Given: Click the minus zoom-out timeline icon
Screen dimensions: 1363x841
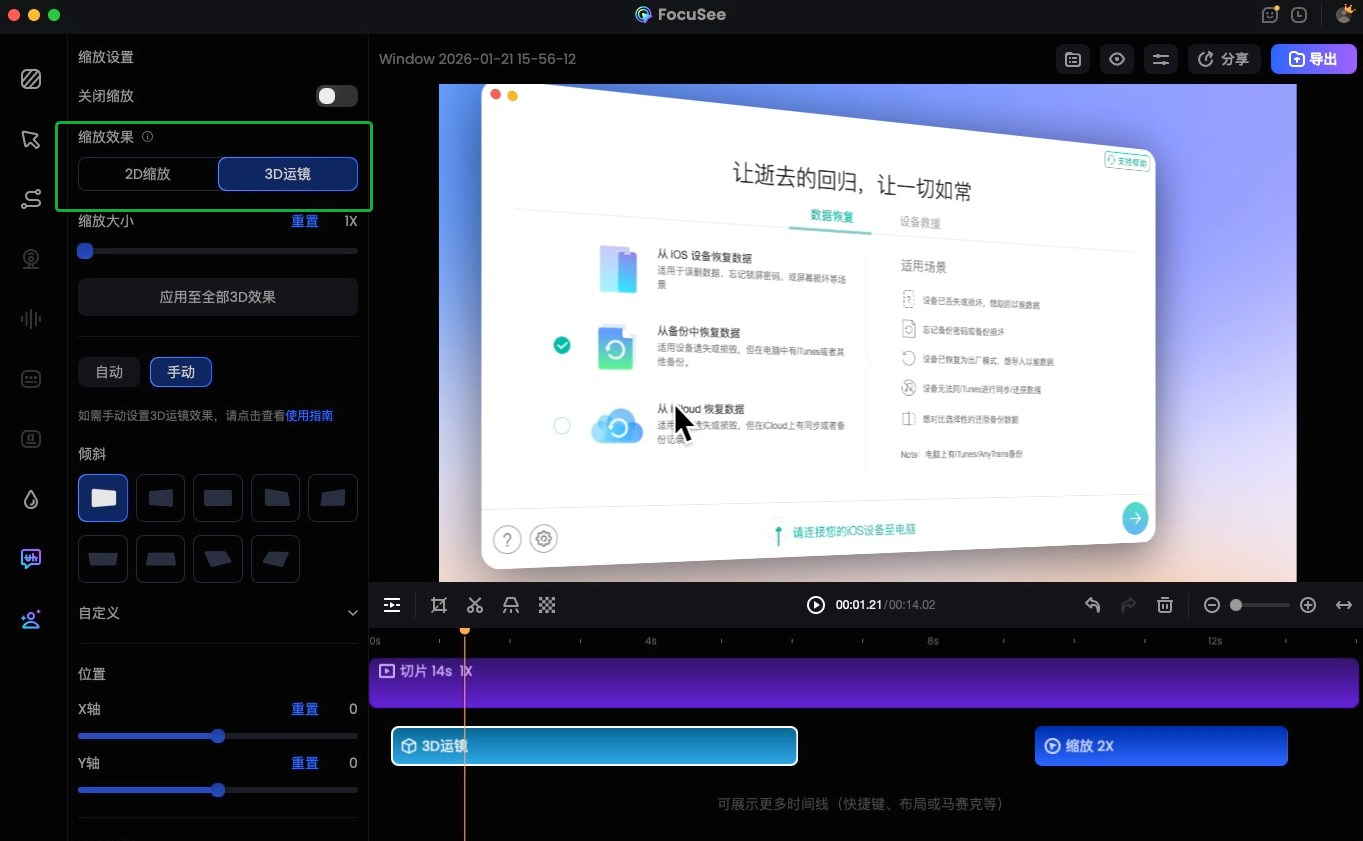Looking at the screenshot, I should click(x=1212, y=605).
